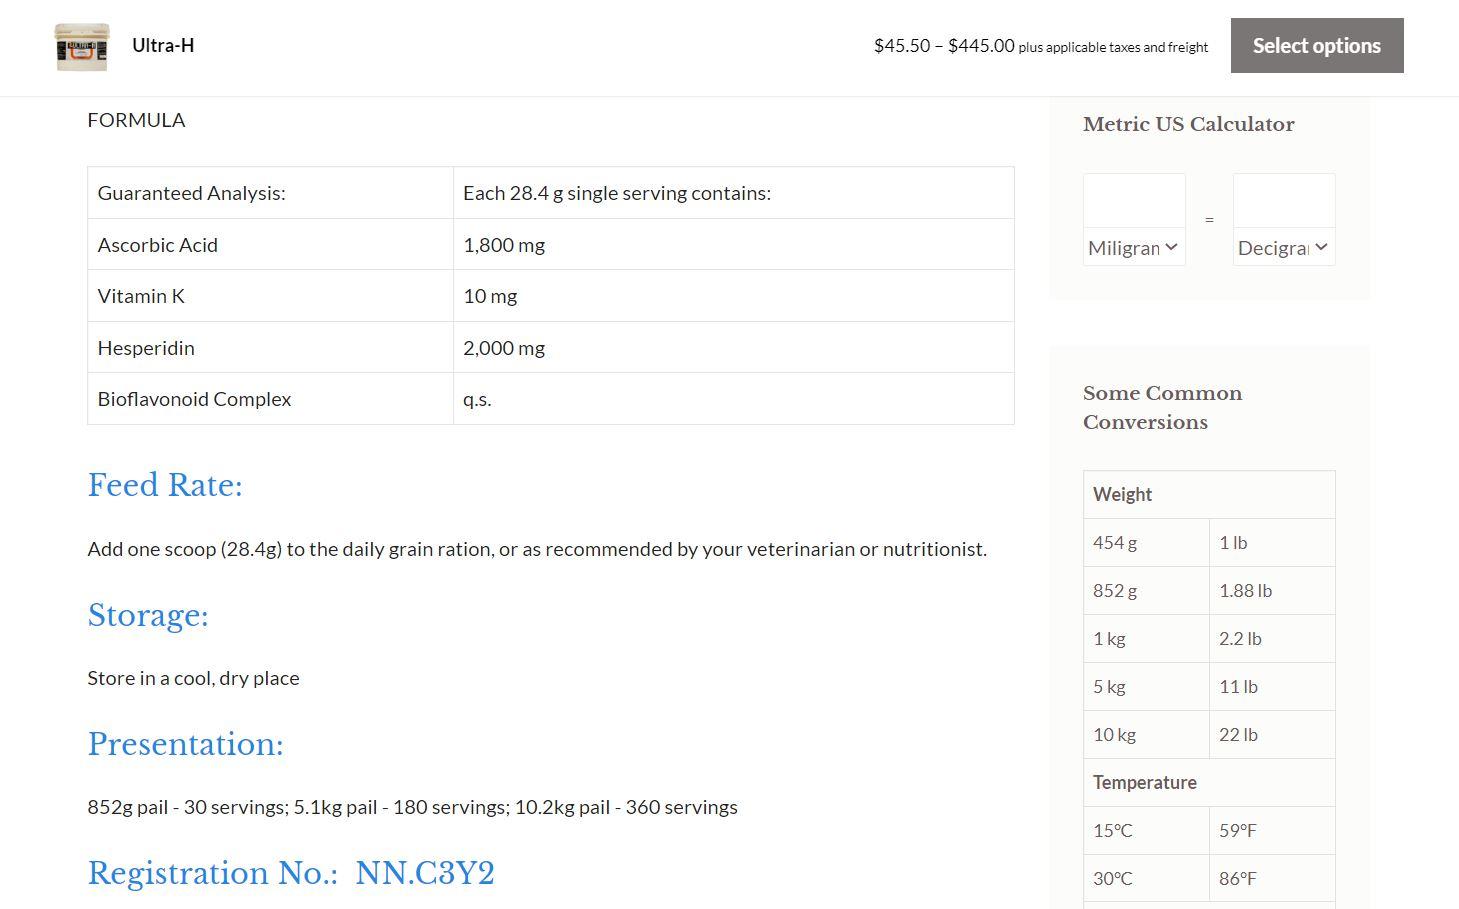Click the Weight header in conversions table

click(1122, 495)
